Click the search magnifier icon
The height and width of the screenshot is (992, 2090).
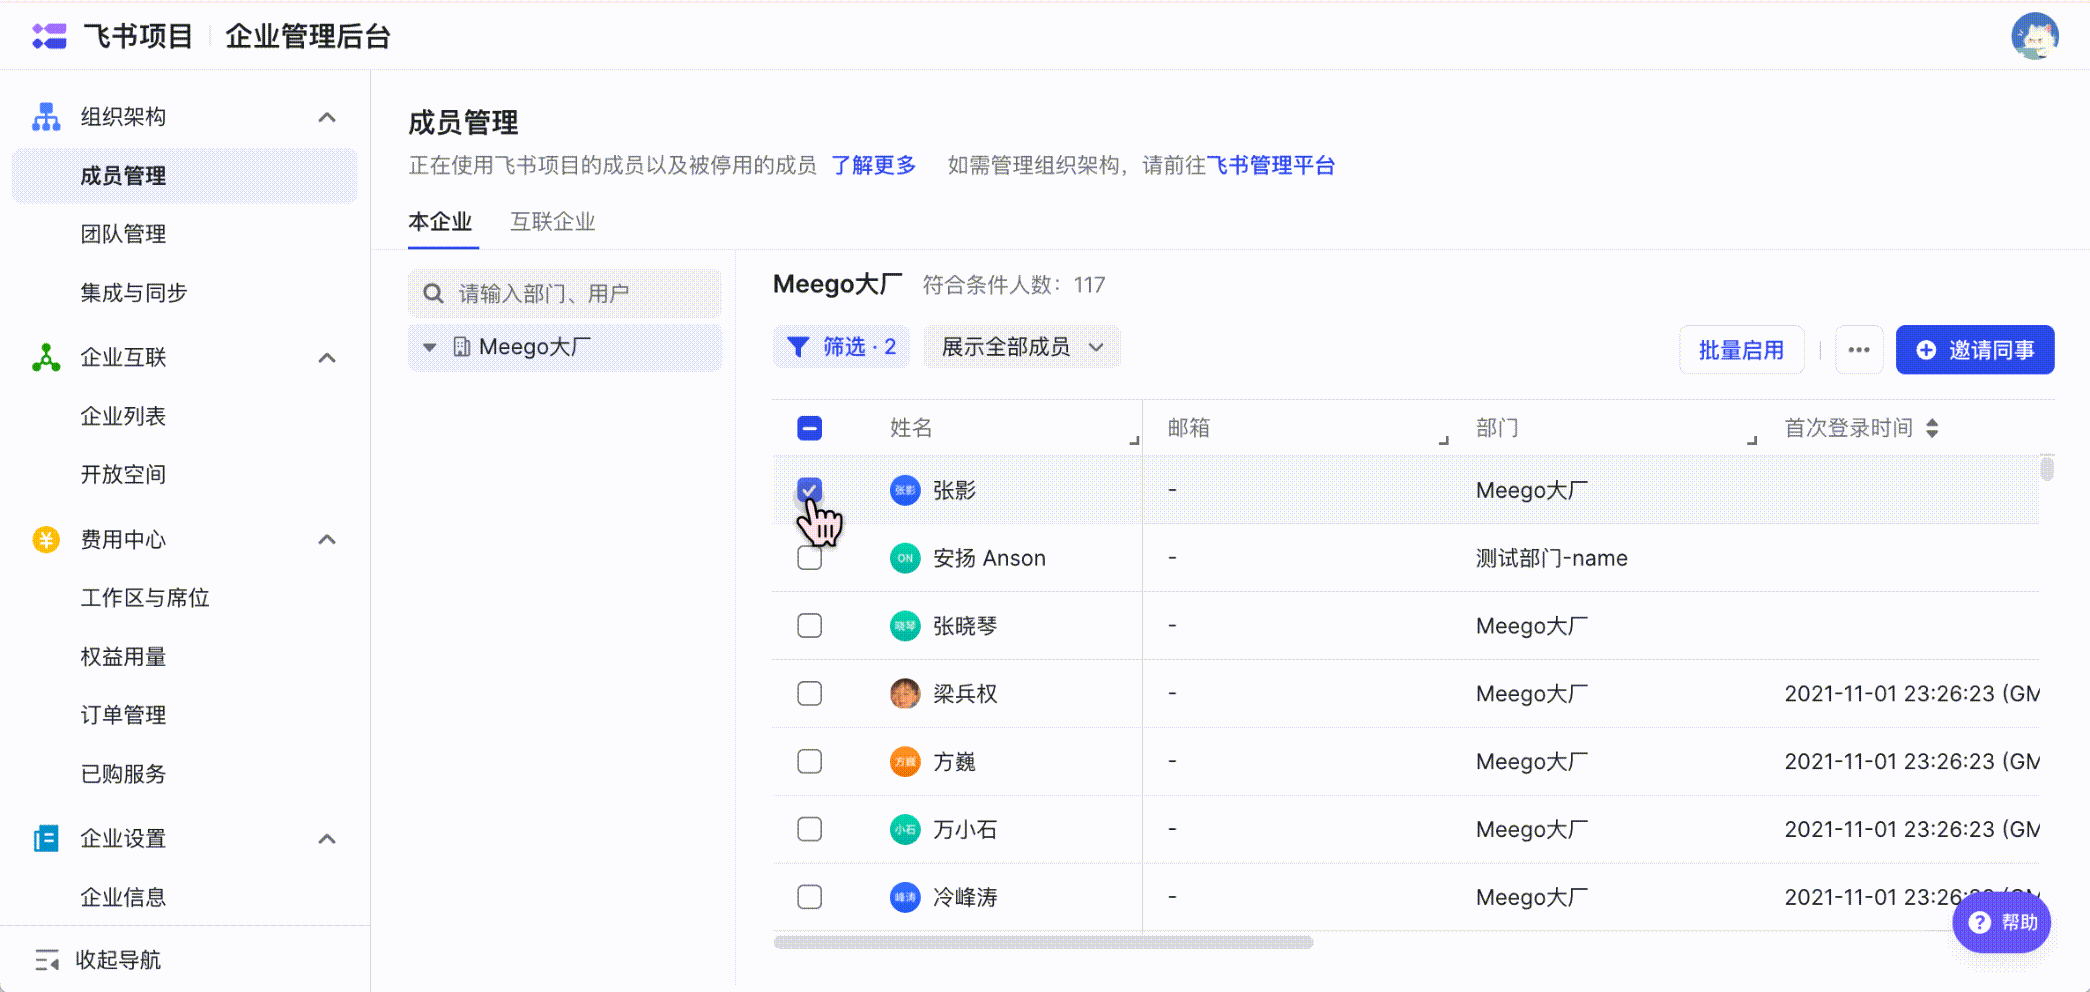click(433, 294)
